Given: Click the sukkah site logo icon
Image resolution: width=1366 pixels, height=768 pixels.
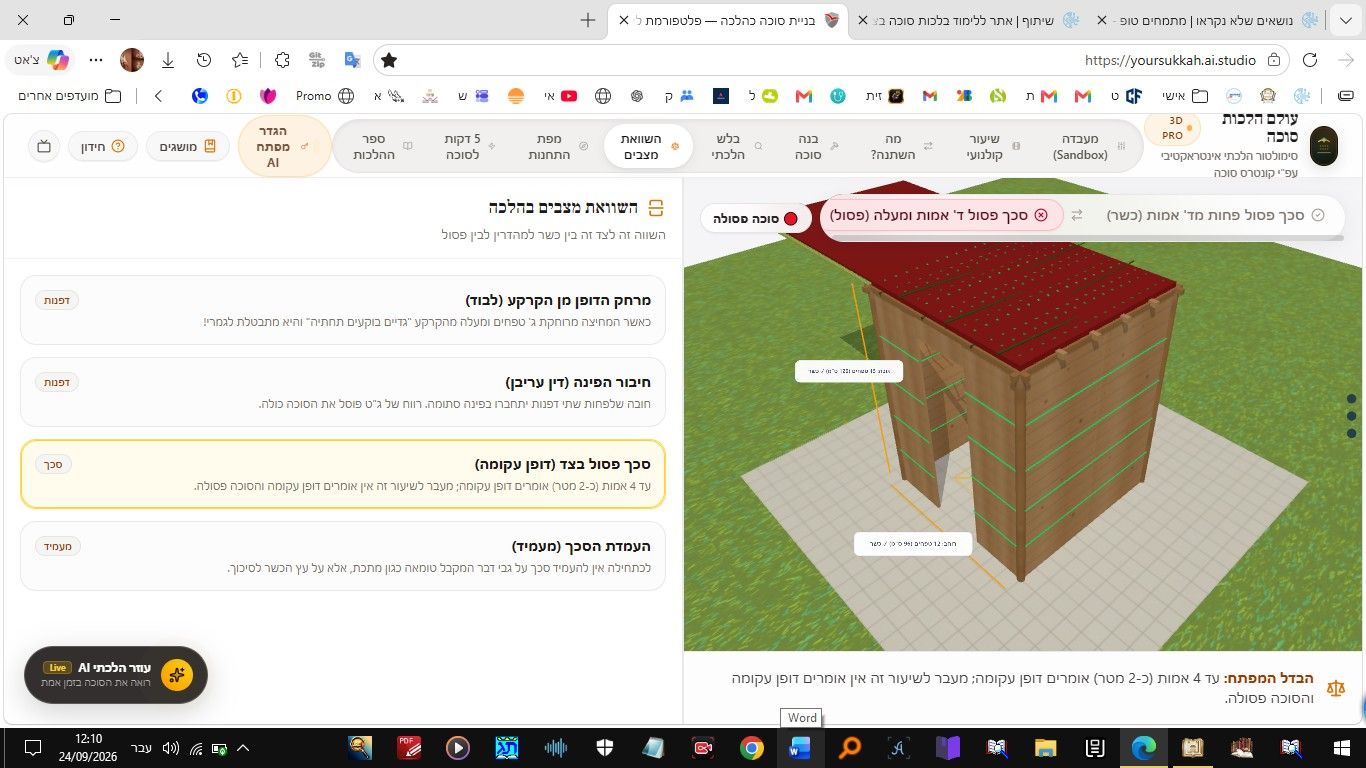Looking at the screenshot, I should (x=1324, y=146).
